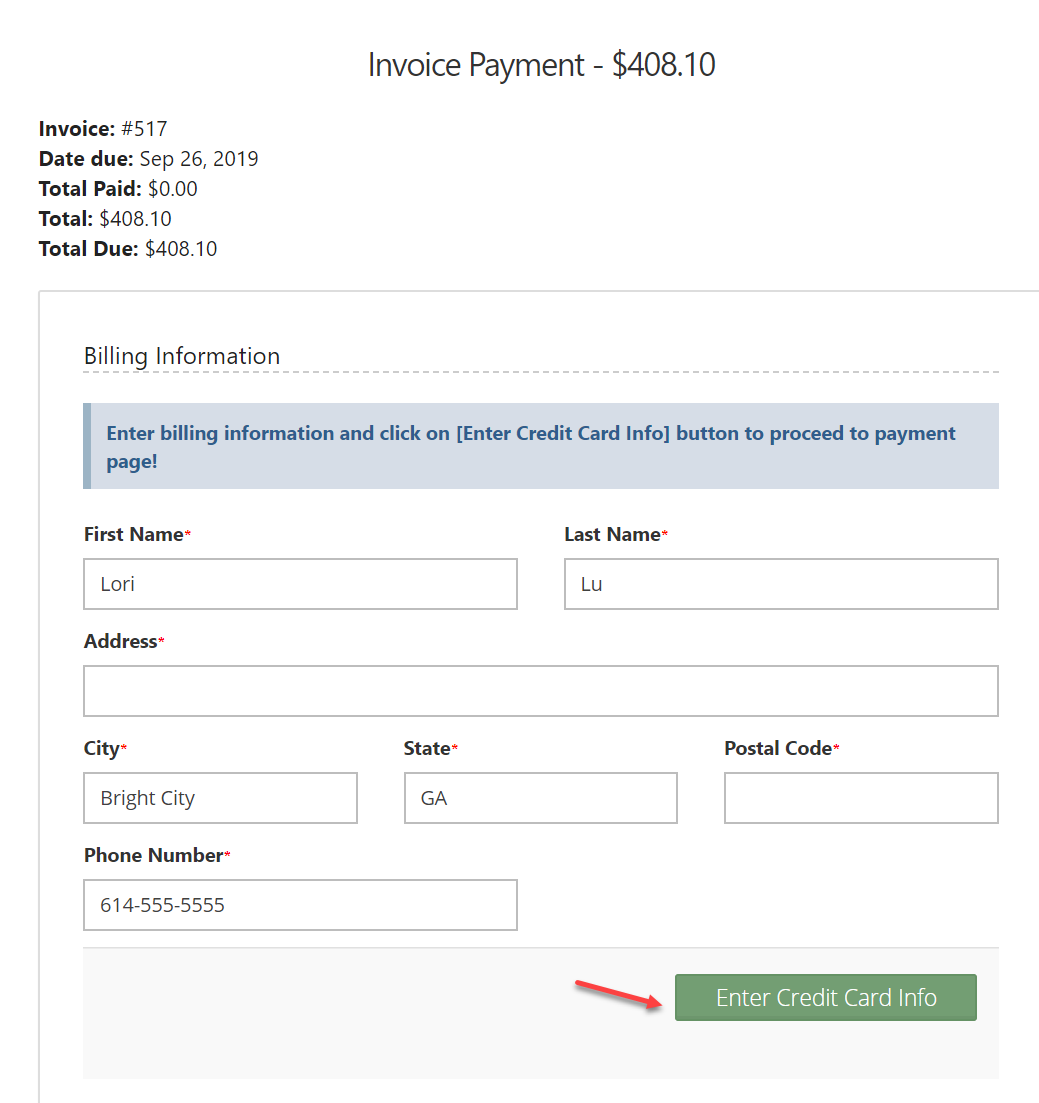
Task: Click the Invoice #517 line
Action: [103, 129]
